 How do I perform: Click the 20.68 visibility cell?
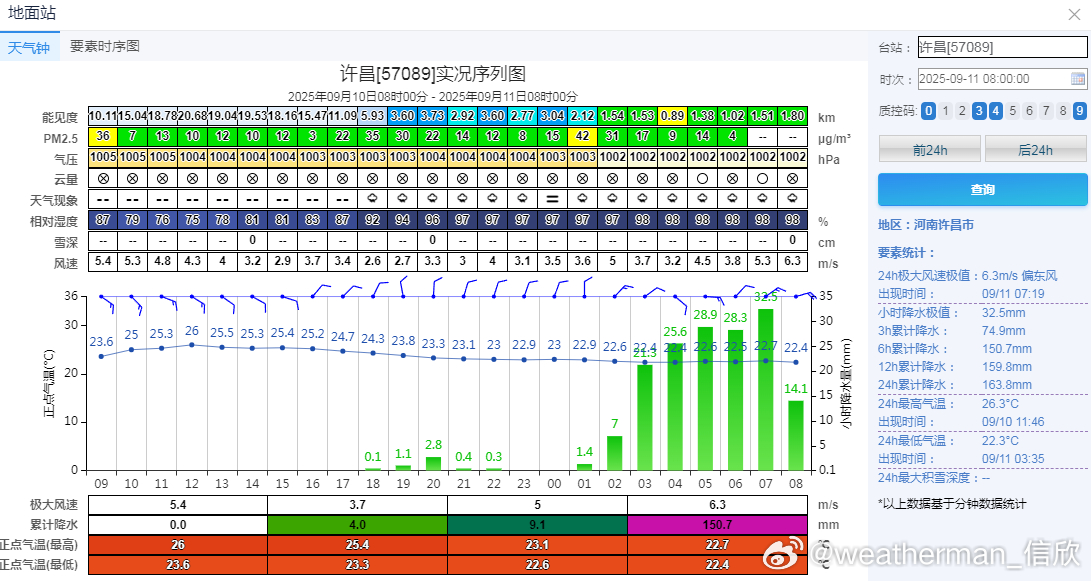point(193,116)
